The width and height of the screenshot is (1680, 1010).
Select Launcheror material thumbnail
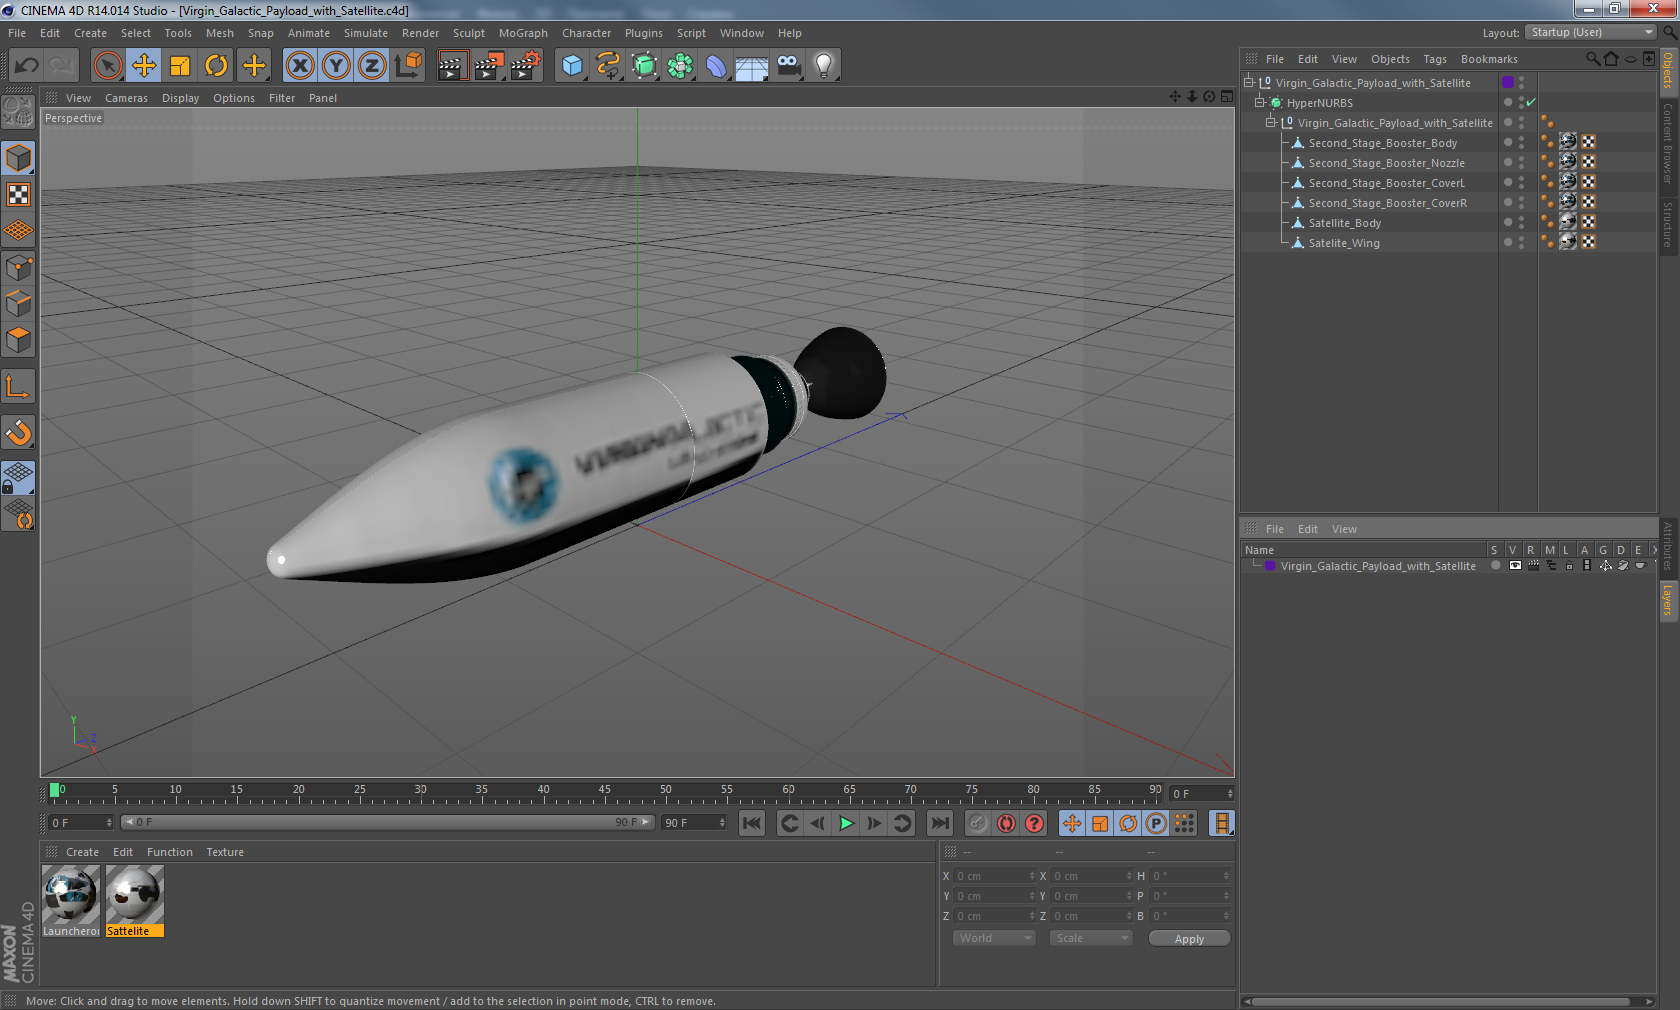pos(70,895)
